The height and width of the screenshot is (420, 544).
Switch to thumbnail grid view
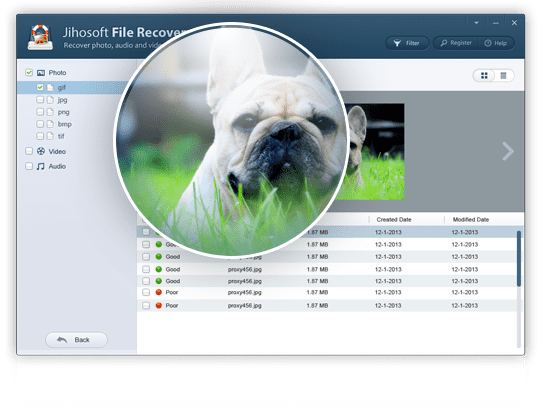coord(484,75)
